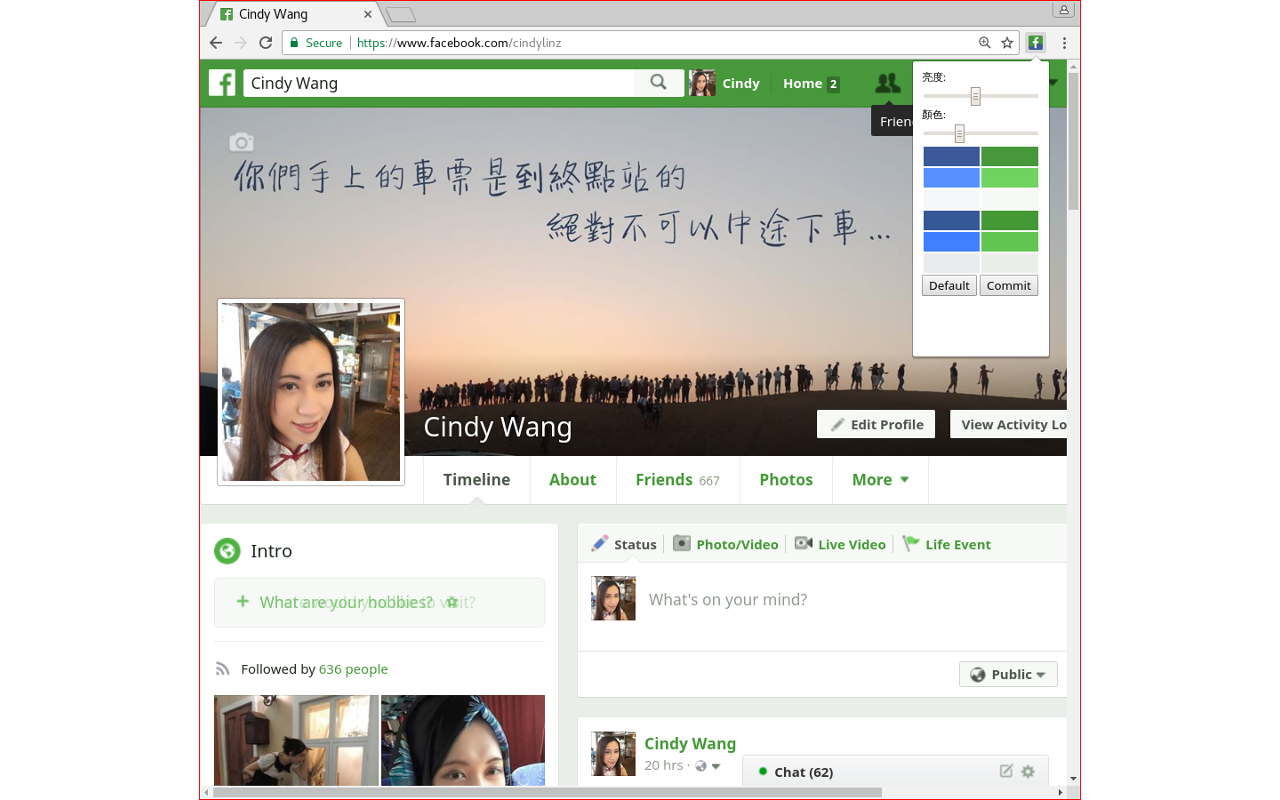Viewport: 1280px width, 800px height.
Task: Click the Commit button in the extension popup
Action: (x=1008, y=286)
